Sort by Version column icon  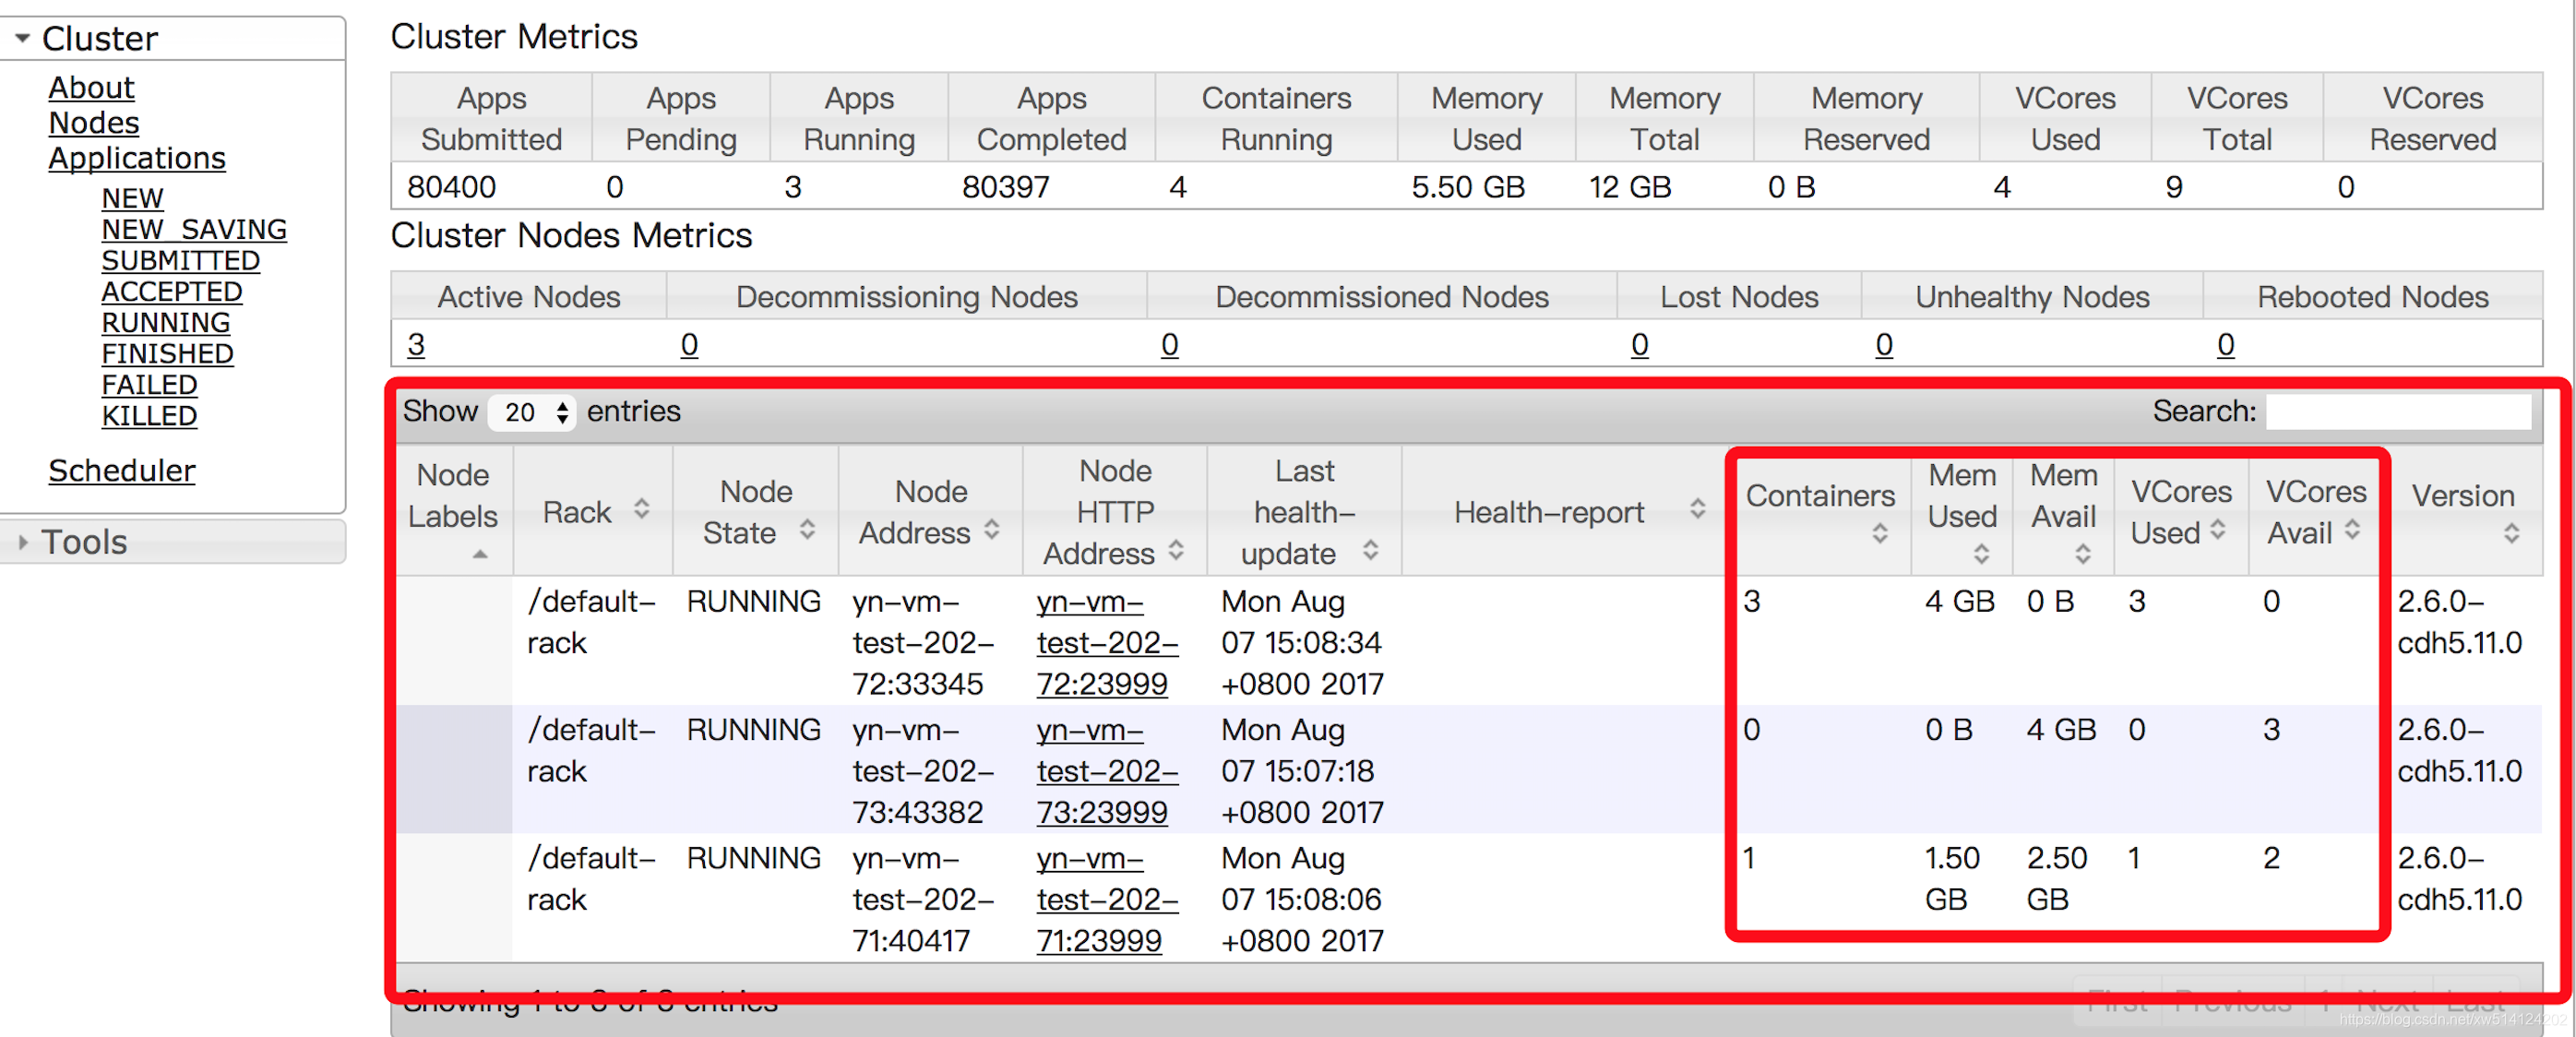2511,534
